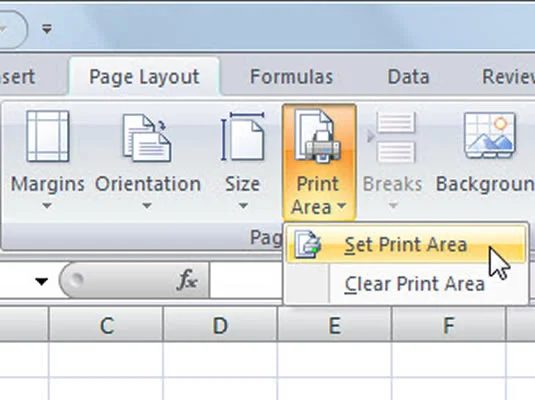Choose Set Print Area from menu
Image resolution: width=535 pixels, height=400 pixels.
pyautogui.click(x=405, y=245)
